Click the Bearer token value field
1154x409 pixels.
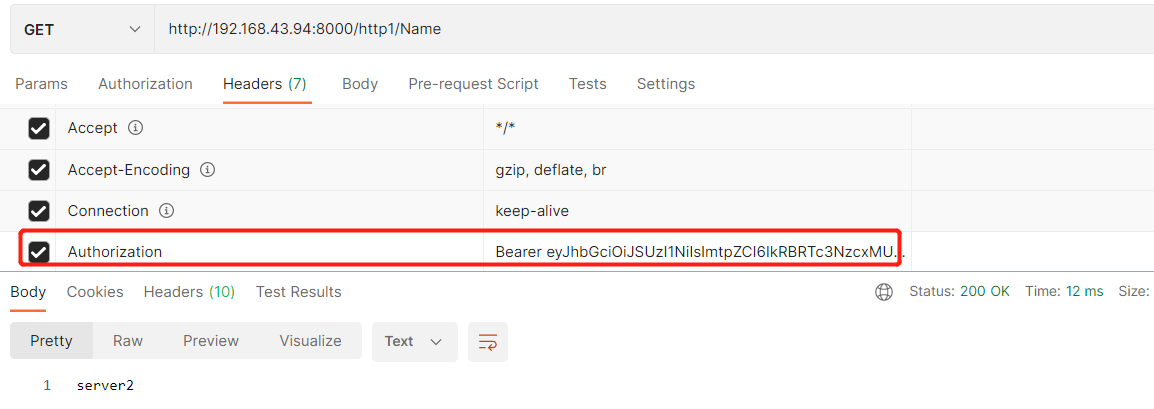(697, 252)
